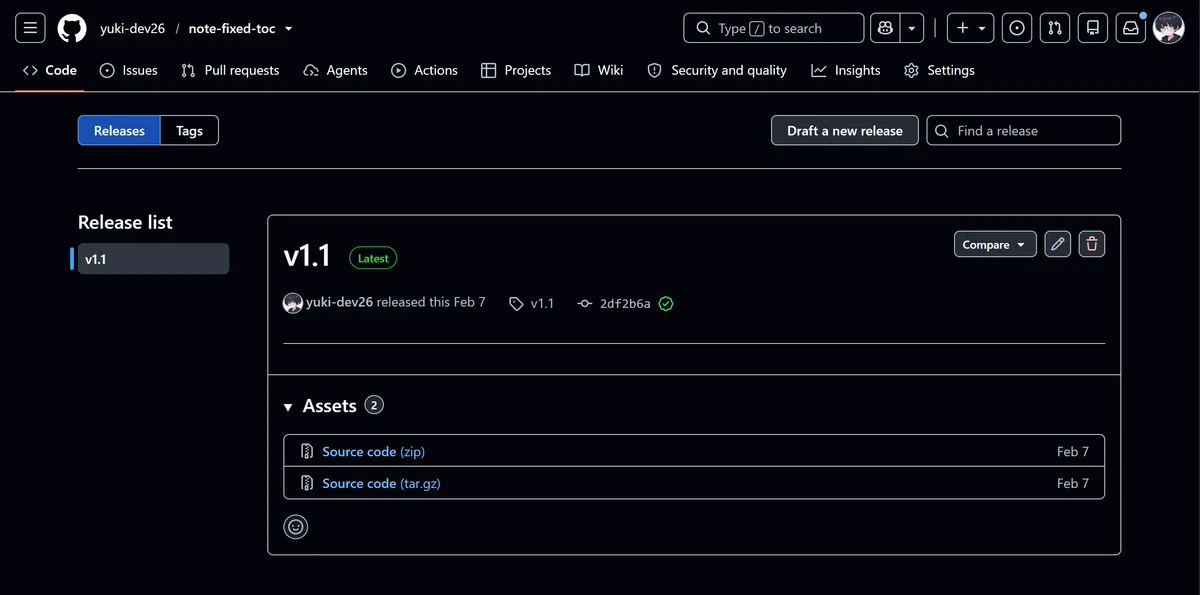View your issues icon in header

coord(1017,28)
